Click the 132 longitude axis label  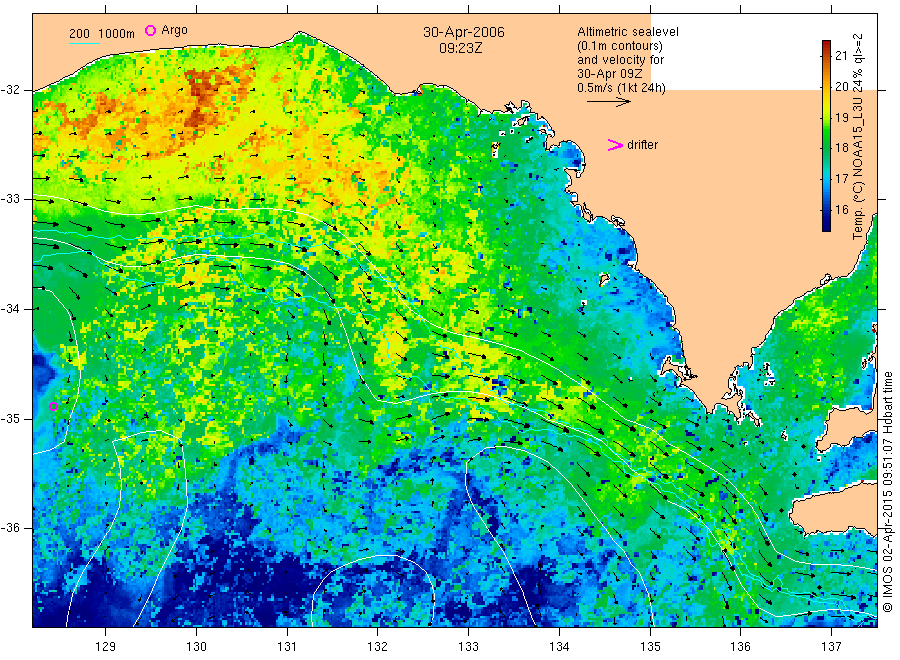pyautogui.click(x=378, y=647)
